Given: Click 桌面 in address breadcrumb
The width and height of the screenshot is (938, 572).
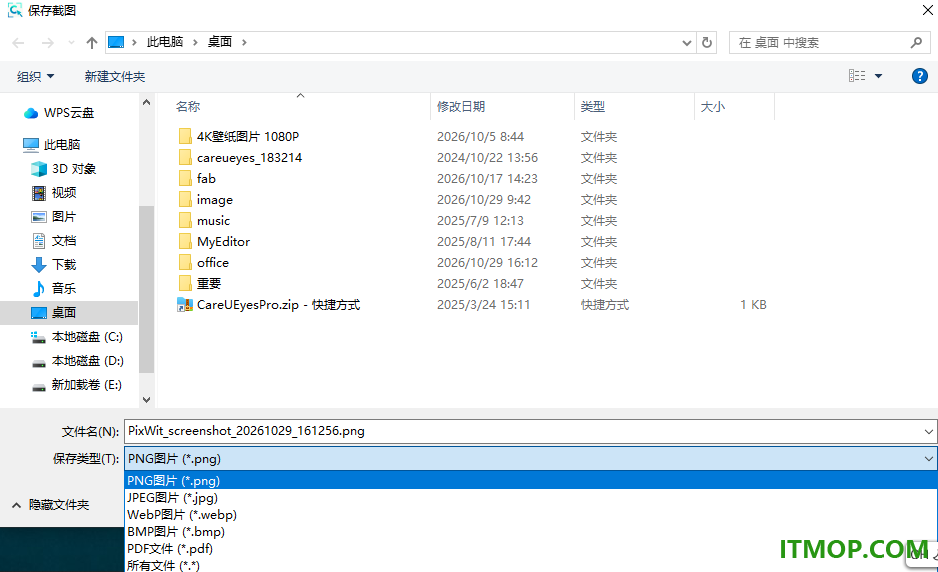Looking at the screenshot, I should (x=220, y=42).
